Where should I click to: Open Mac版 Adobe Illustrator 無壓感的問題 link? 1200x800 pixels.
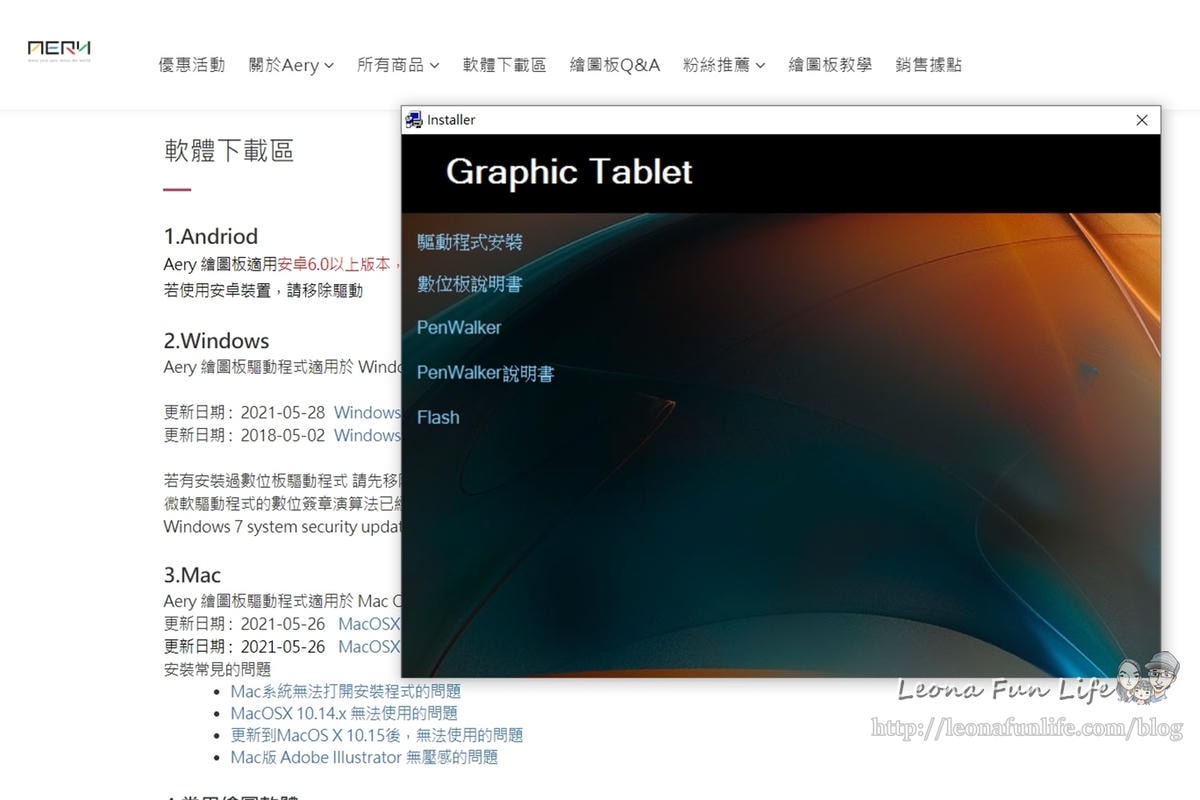(x=364, y=757)
